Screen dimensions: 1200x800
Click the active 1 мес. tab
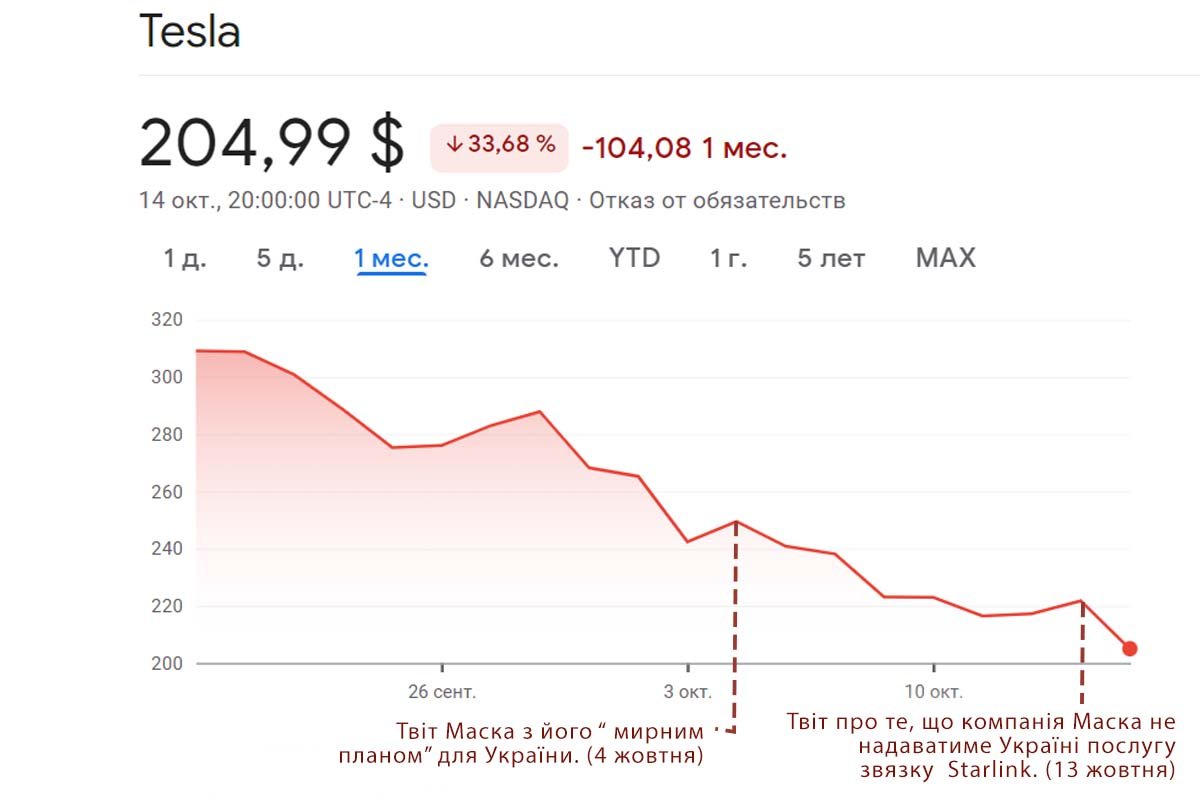tap(391, 259)
